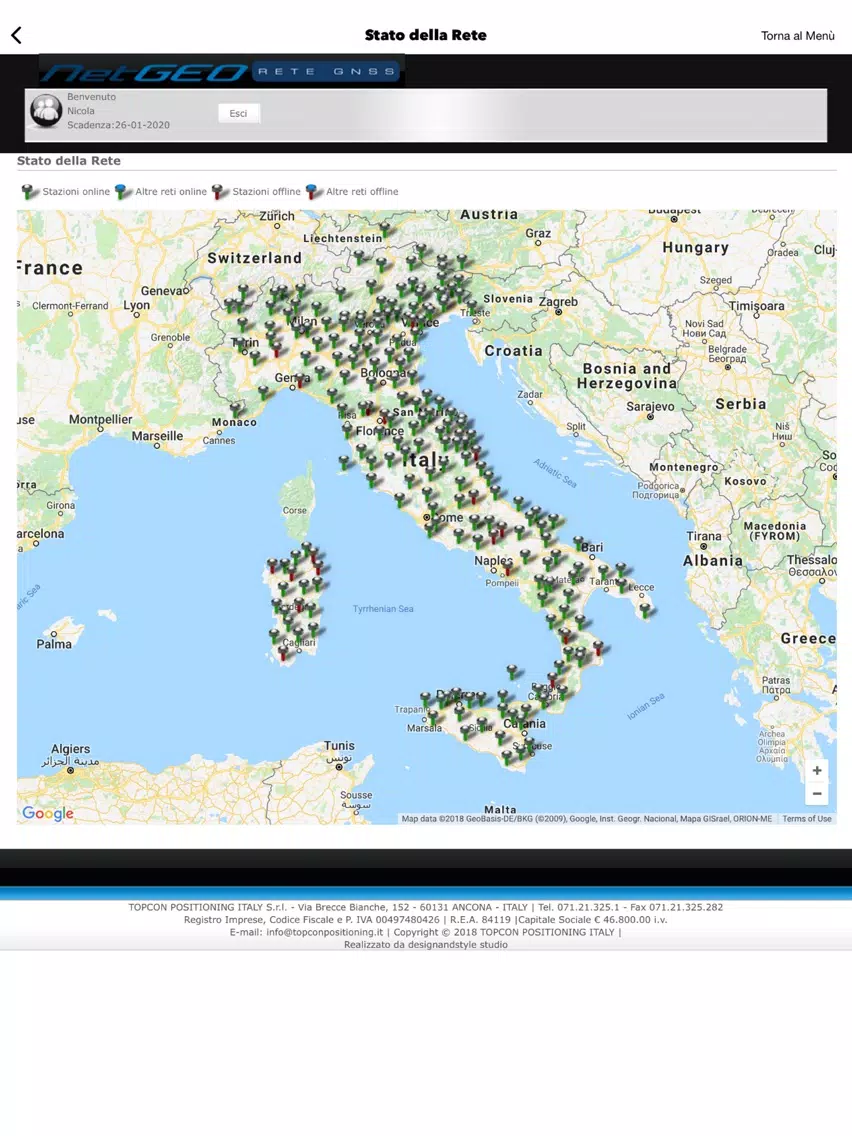Select the isolated island station north of Sicily
This screenshot has height=1136, width=852.
(512, 670)
